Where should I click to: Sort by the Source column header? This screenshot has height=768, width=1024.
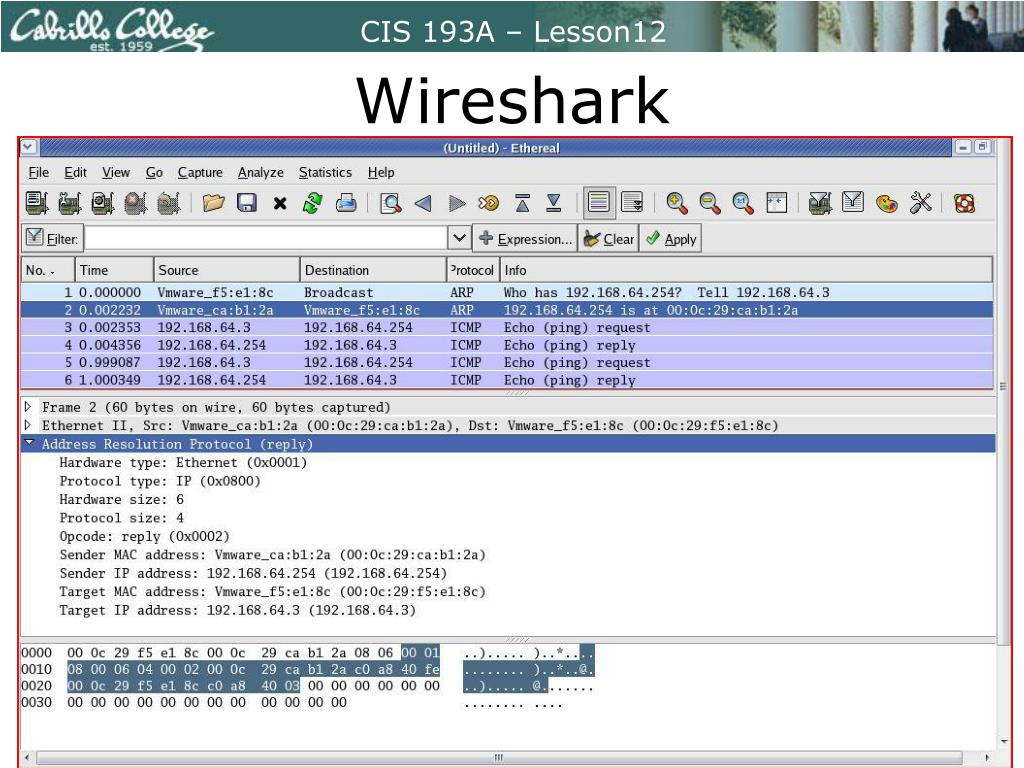(227, 270)
